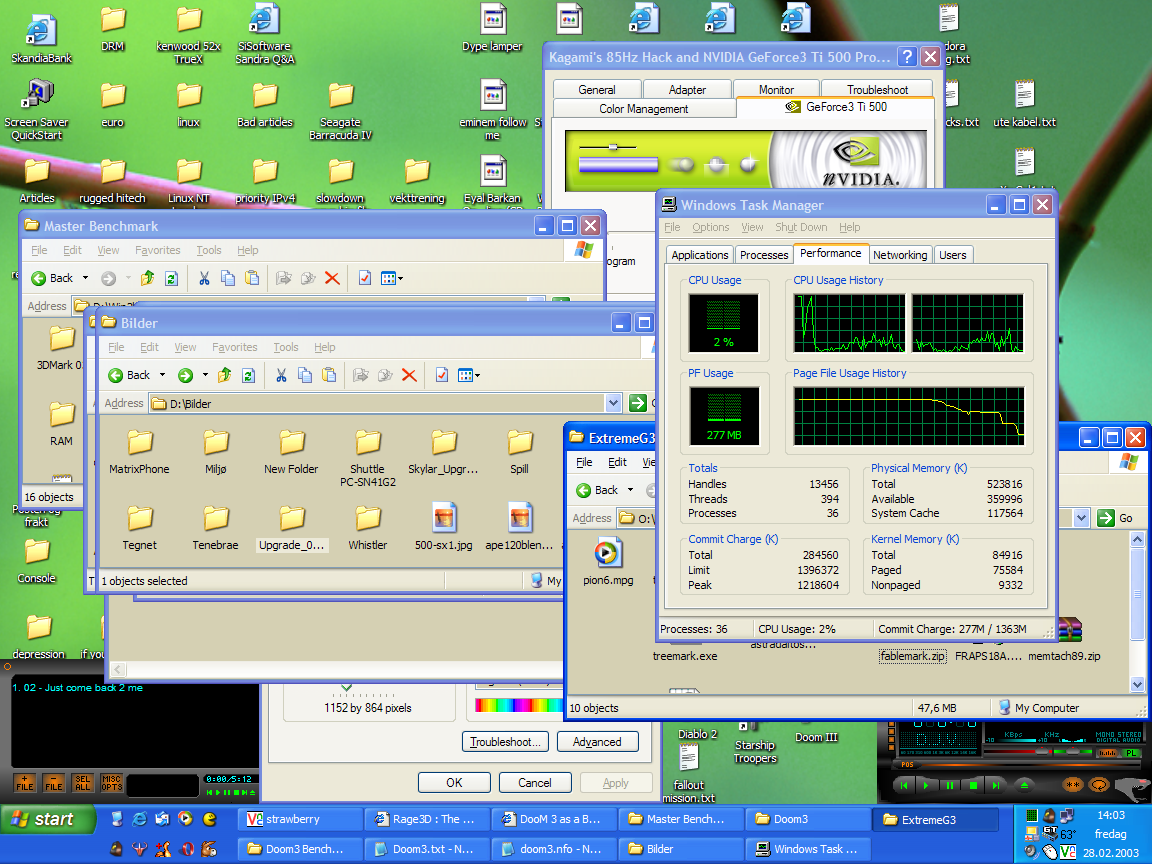The height and width of the screenshot is (864, 1152).
Task: Open Back history dropdown in Master Benchmark
Action: [85, 278]
